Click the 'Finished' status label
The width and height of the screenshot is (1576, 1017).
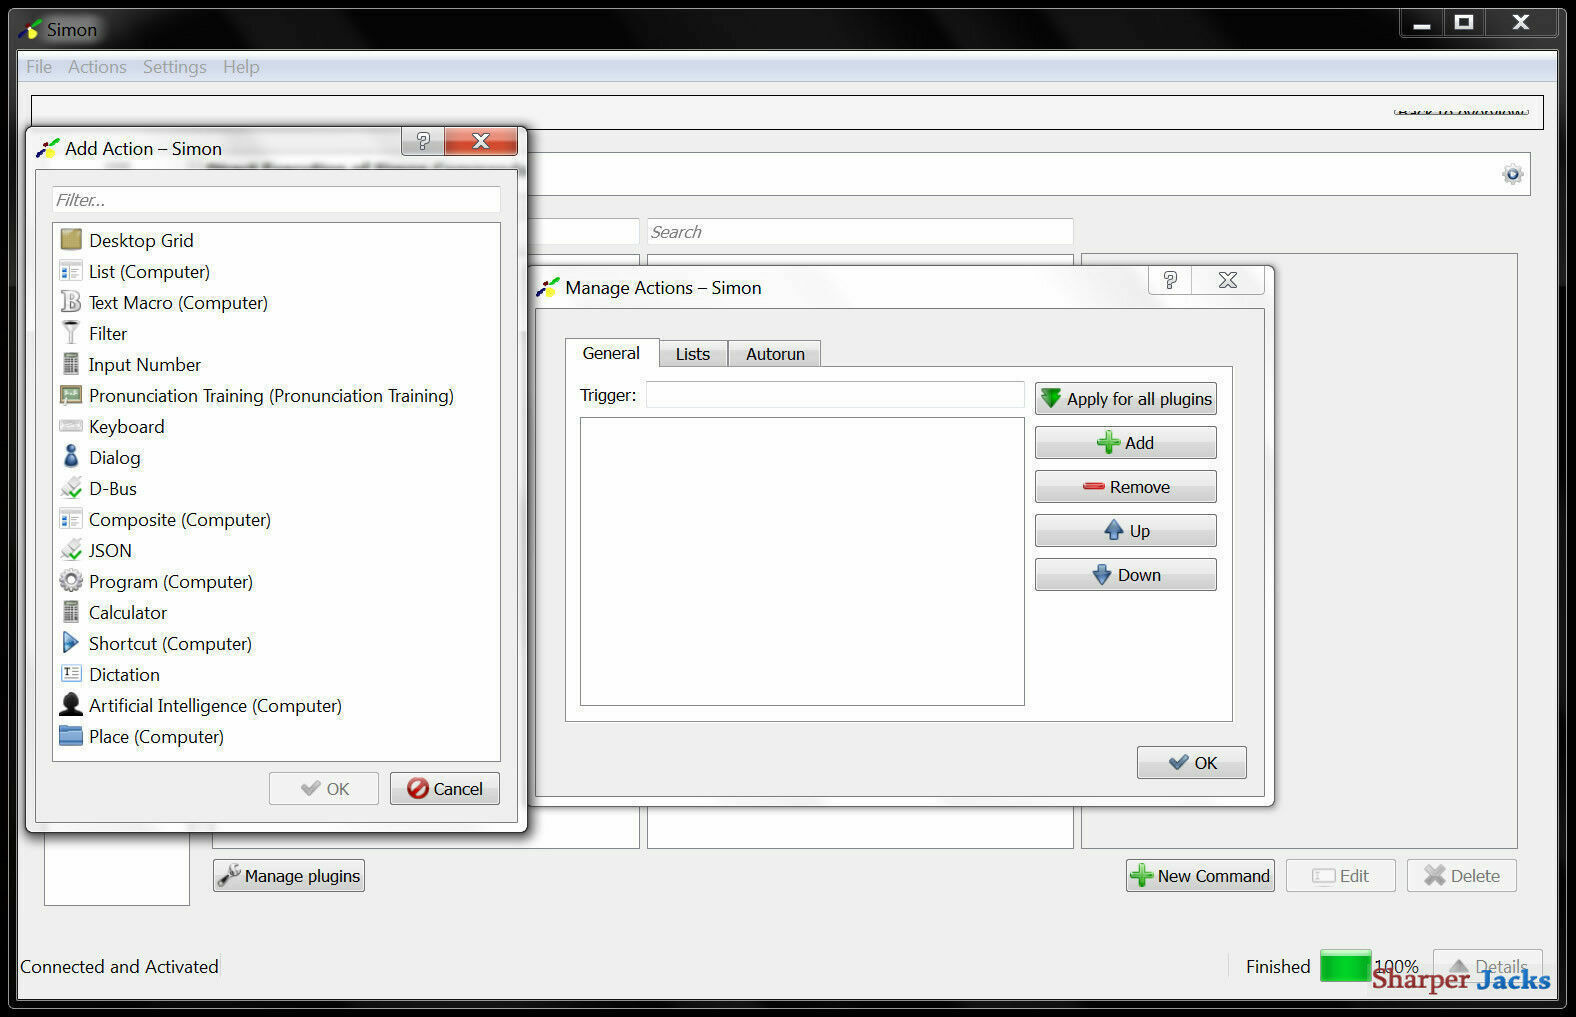tap(1278, 967)
